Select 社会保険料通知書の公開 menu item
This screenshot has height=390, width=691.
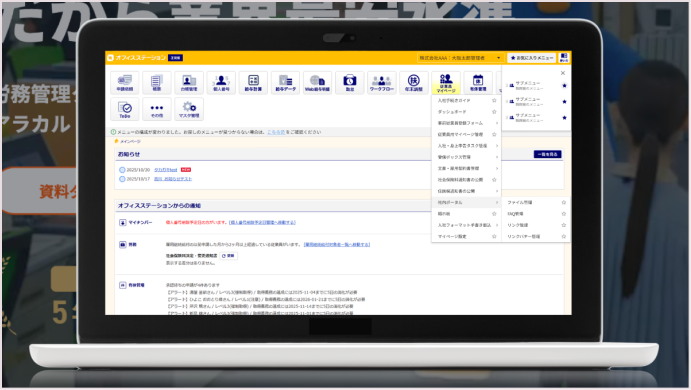pos(460,180)
